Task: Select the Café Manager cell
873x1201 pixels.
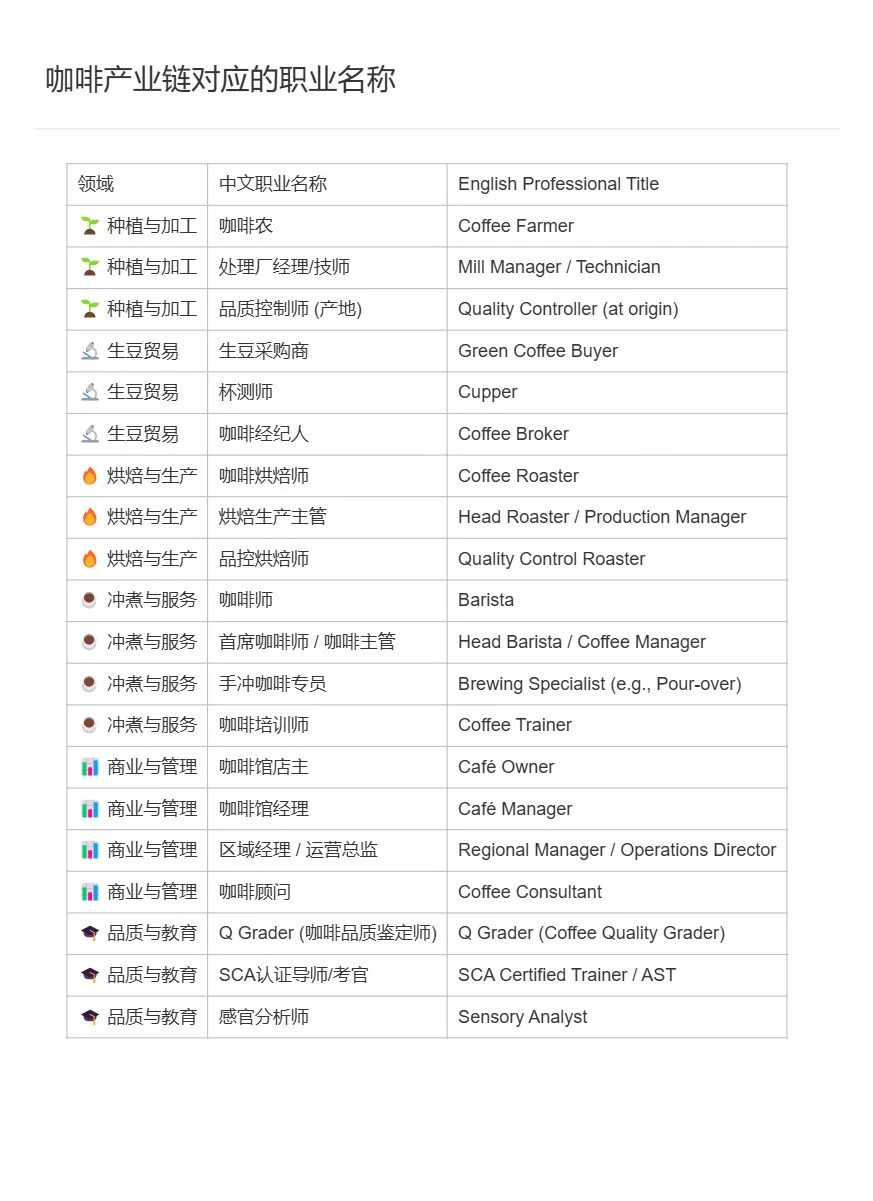Action: tap(617, 809)
